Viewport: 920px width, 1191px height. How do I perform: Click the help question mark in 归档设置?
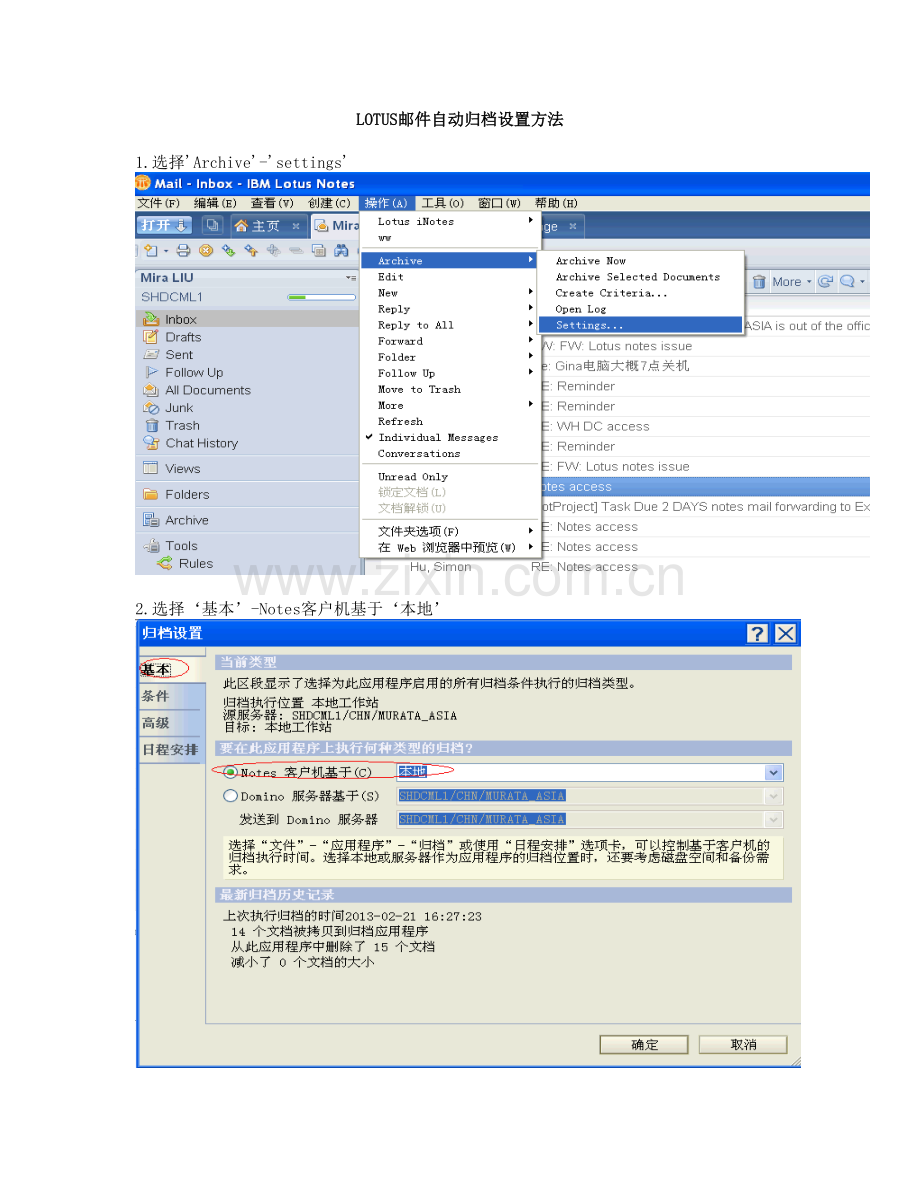(x=757, y=633)
